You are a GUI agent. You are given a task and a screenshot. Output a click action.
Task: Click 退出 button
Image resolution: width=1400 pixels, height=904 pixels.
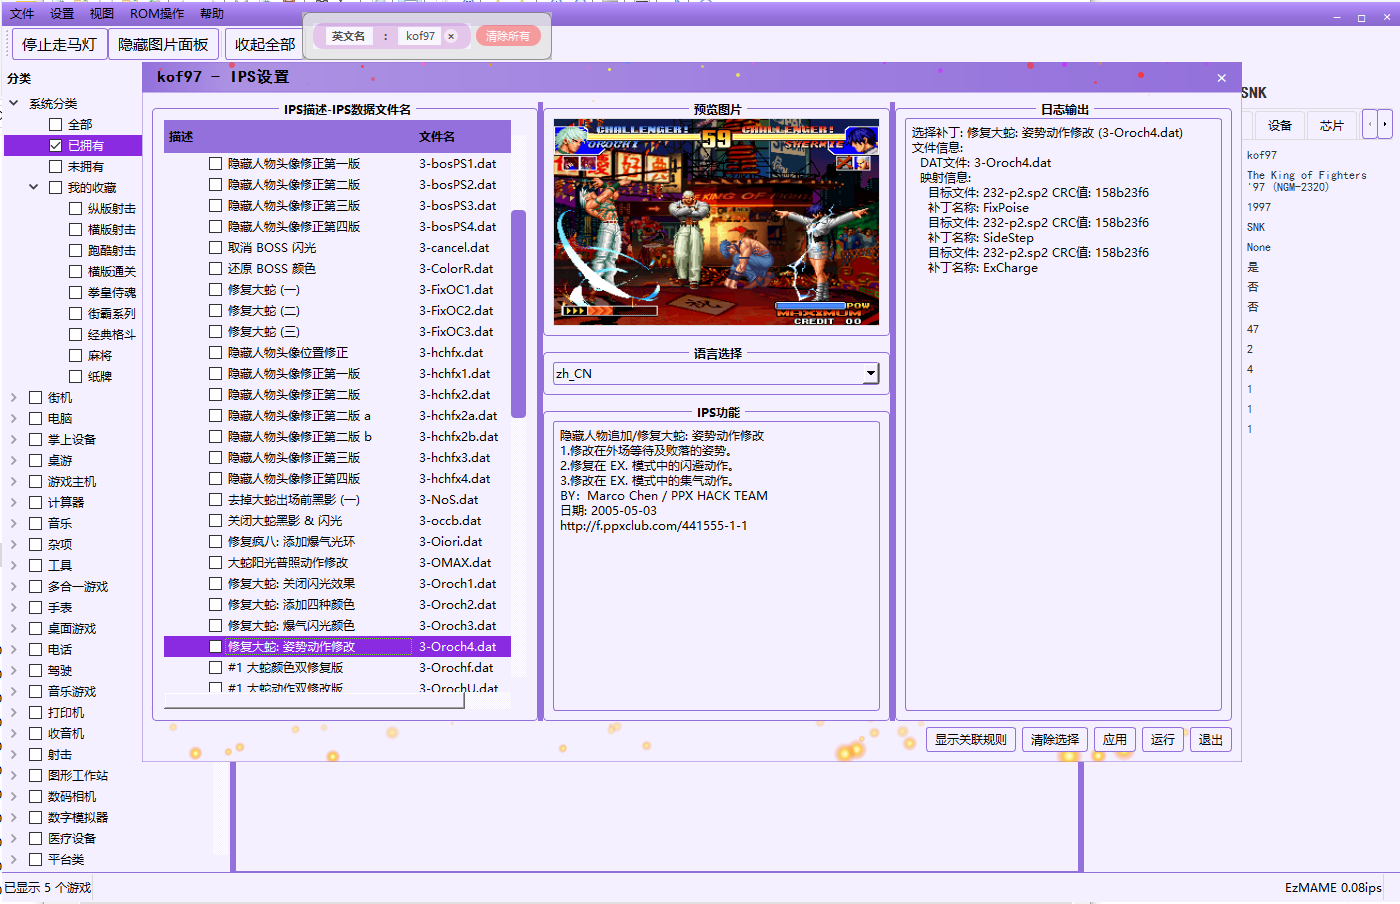click(1211, 739)
